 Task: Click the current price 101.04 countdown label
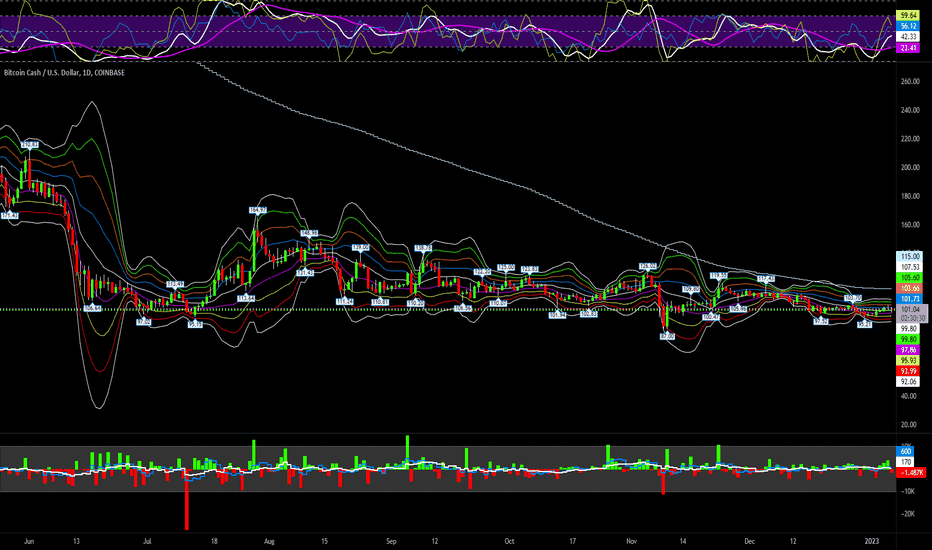(x=912, y=314)
